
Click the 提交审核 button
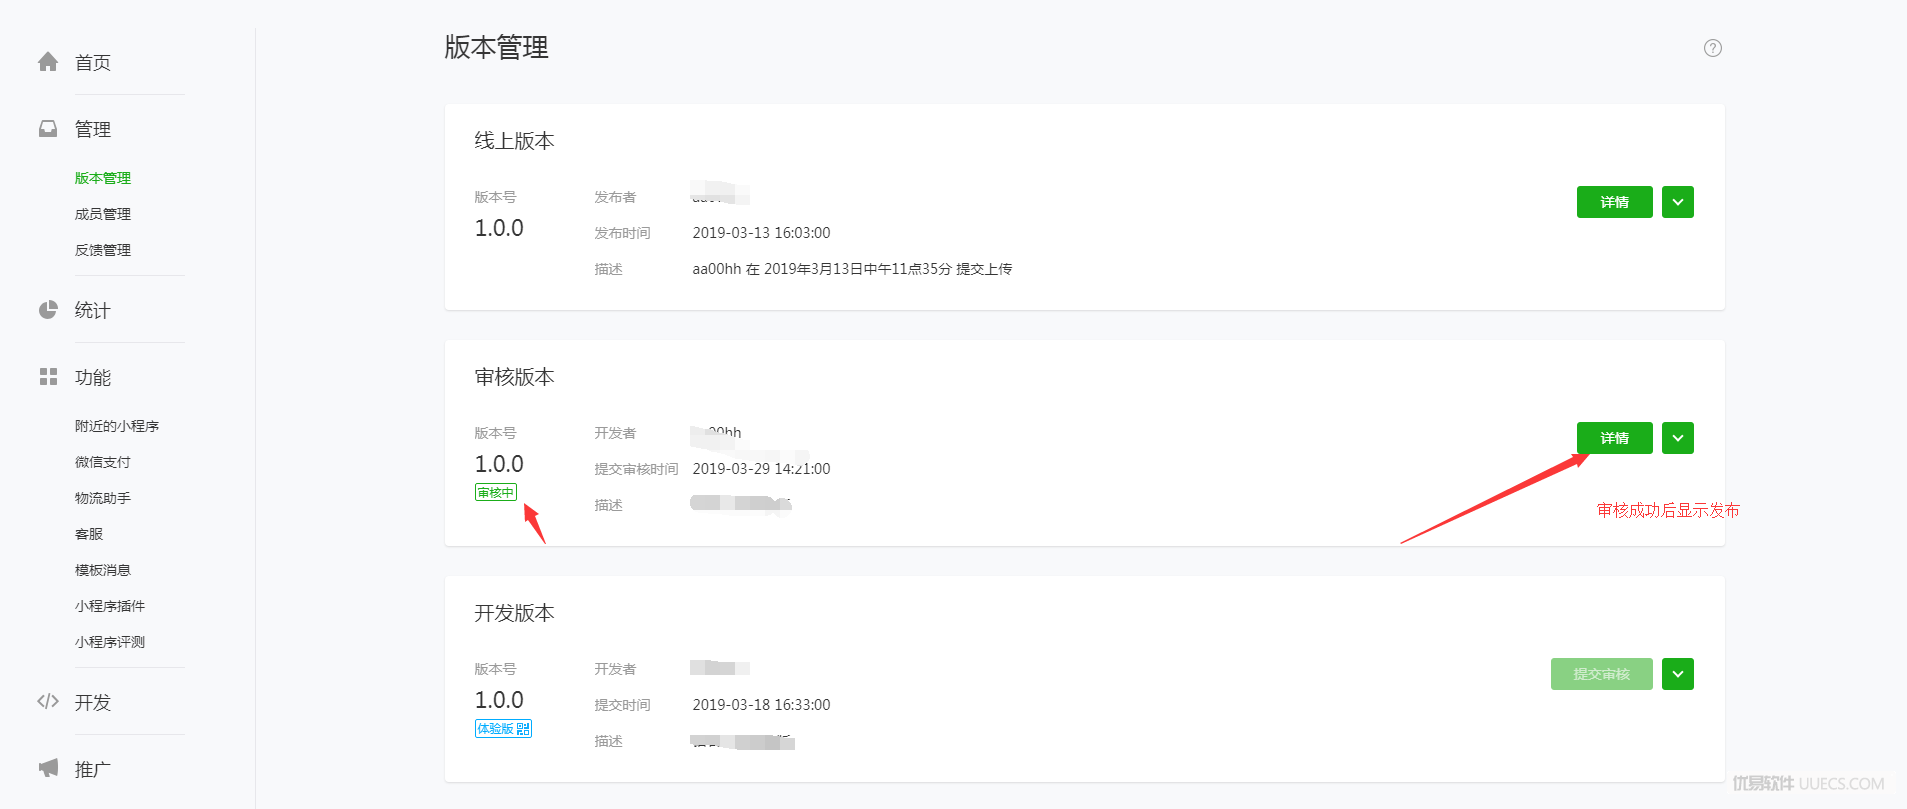(1602, 674)
